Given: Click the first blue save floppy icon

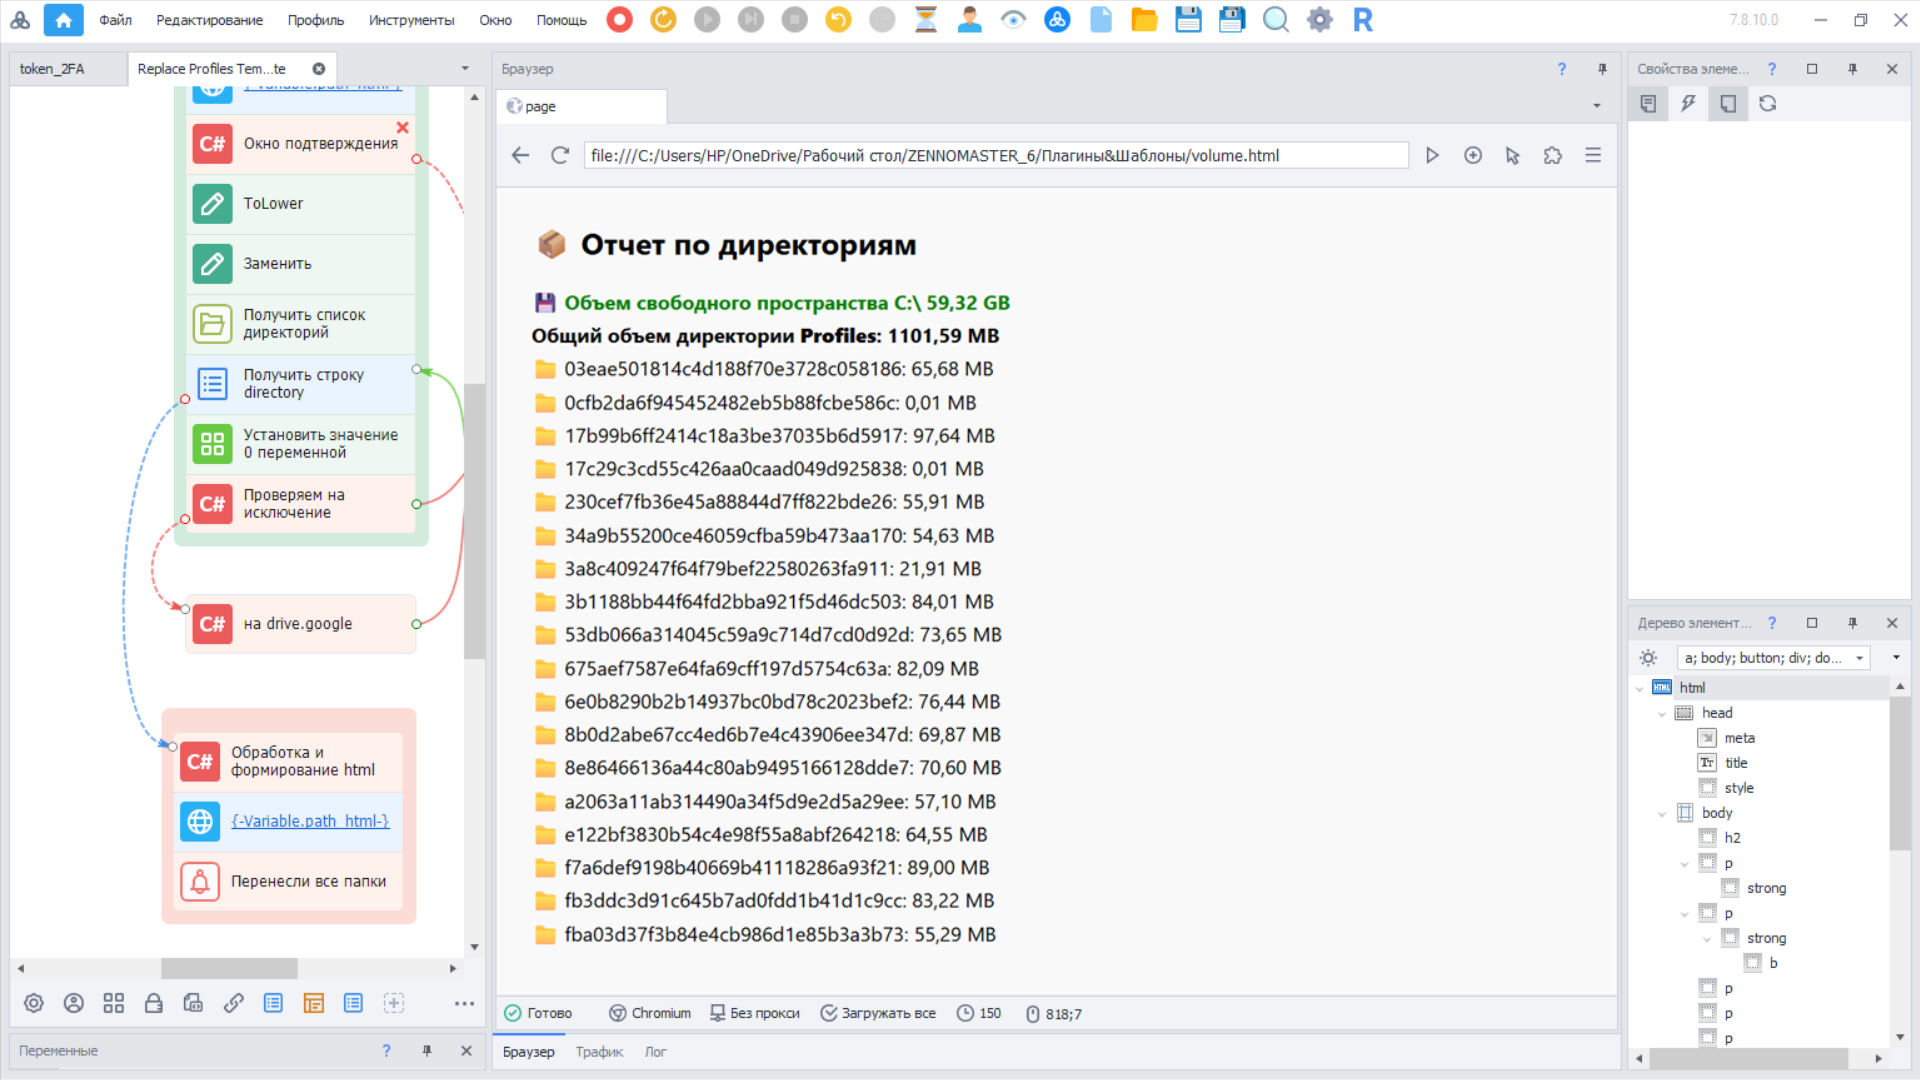Looking at the screenshot, I should (x=1188, y=20).
